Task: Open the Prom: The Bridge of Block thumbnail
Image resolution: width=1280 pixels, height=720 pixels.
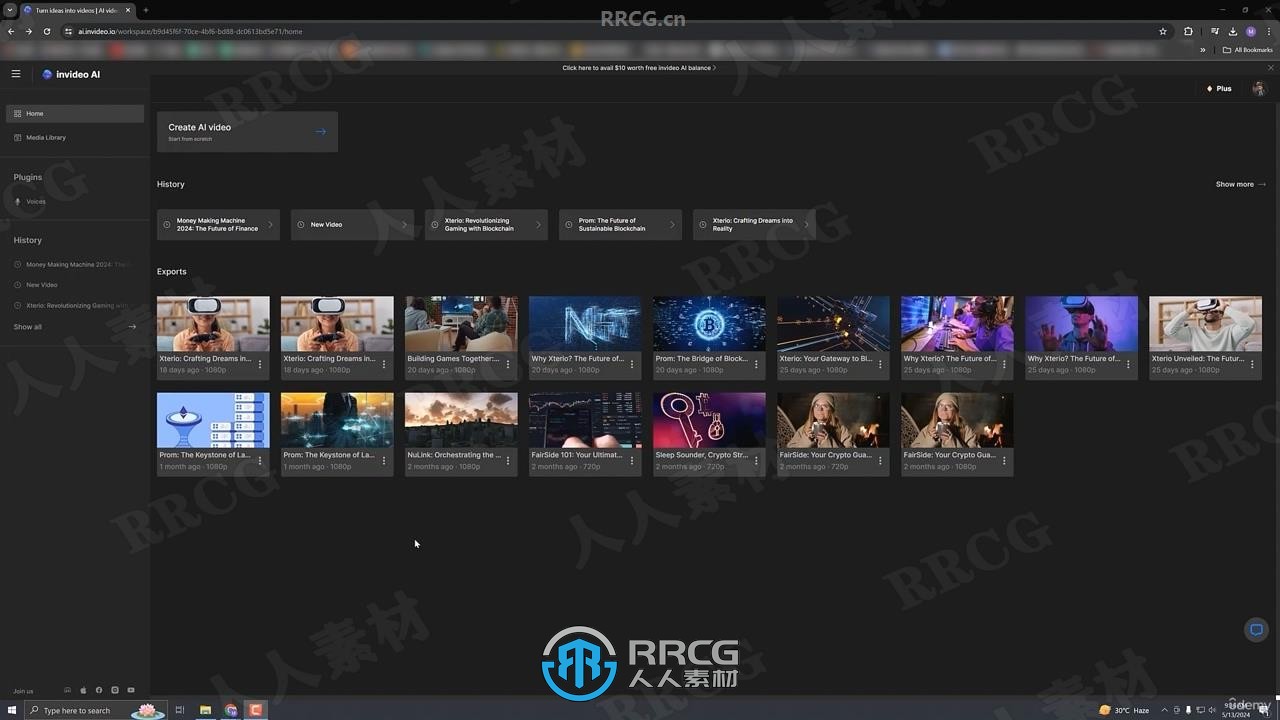Action: (709, 324)
